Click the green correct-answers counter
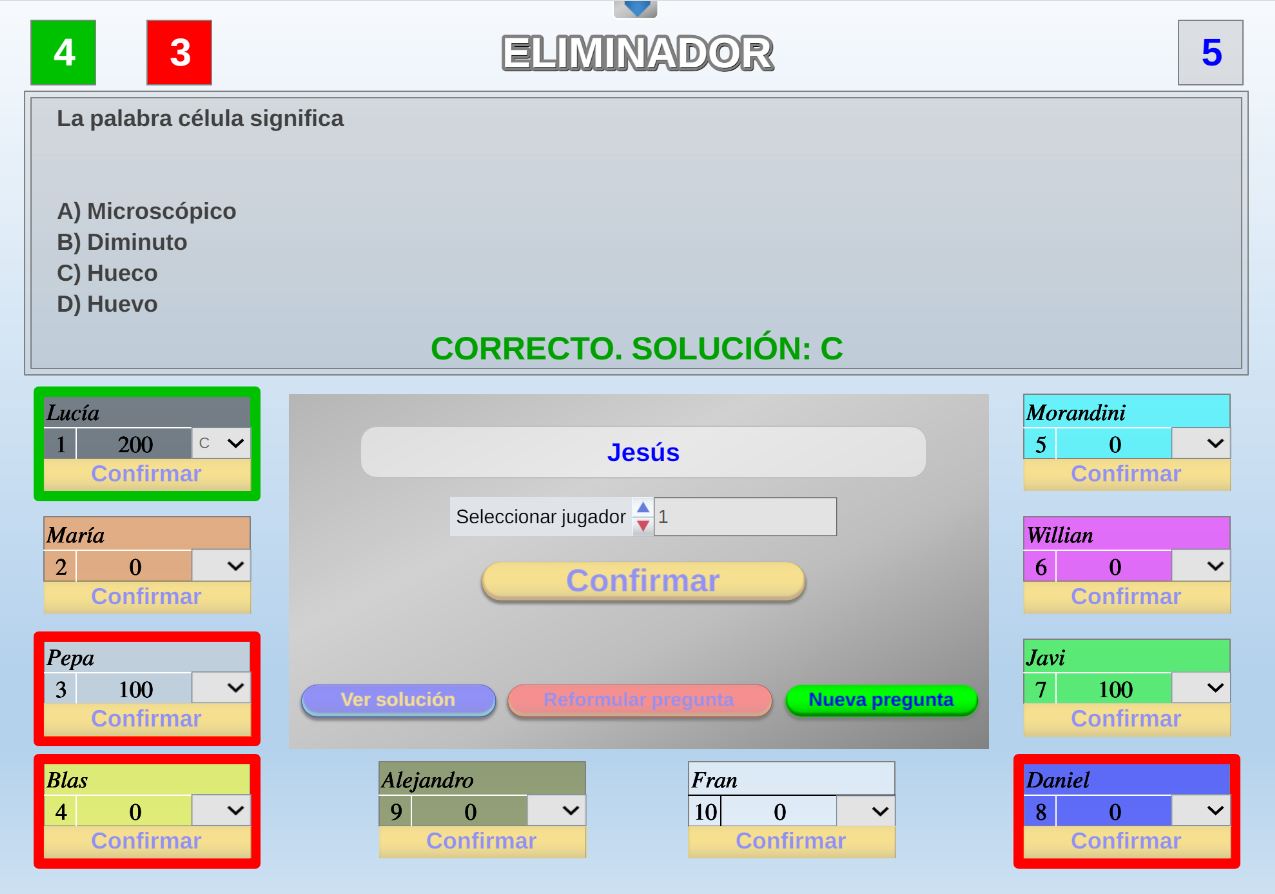 (64, 52)
